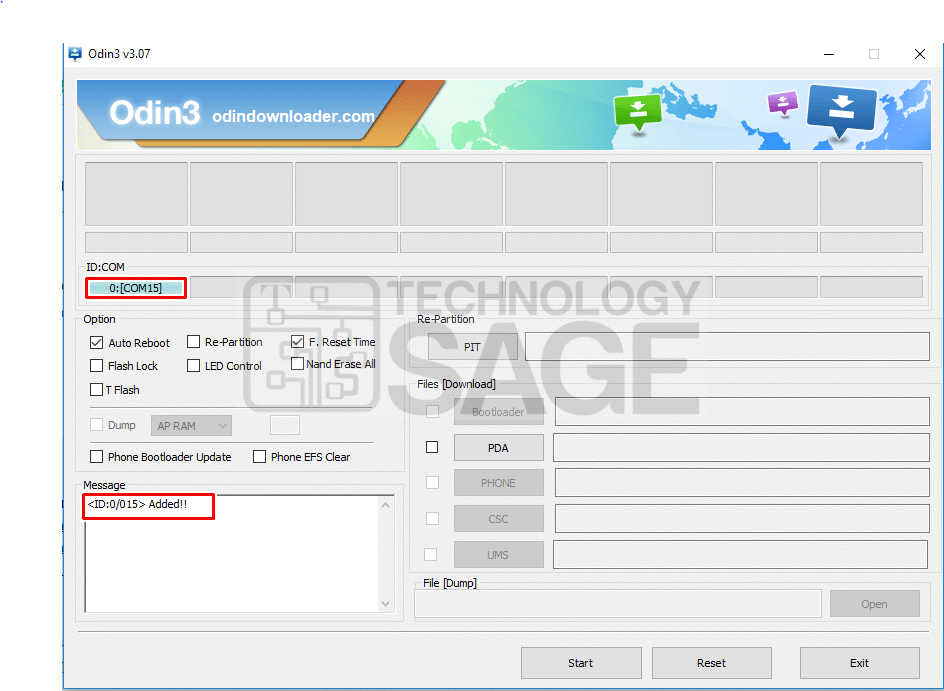This screenshot has width=944, height=691.
Task: Close the Odin3 window
Action: point(919,54)
